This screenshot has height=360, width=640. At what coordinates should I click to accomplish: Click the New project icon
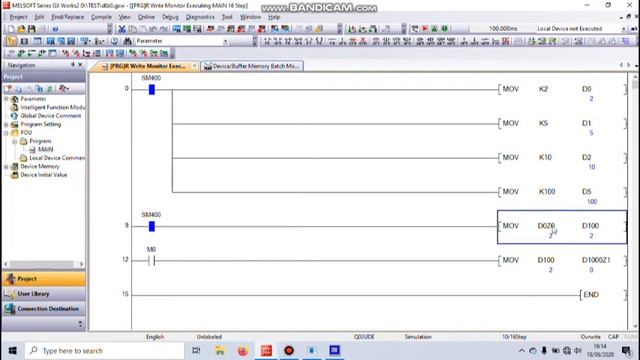pos(11,29)
